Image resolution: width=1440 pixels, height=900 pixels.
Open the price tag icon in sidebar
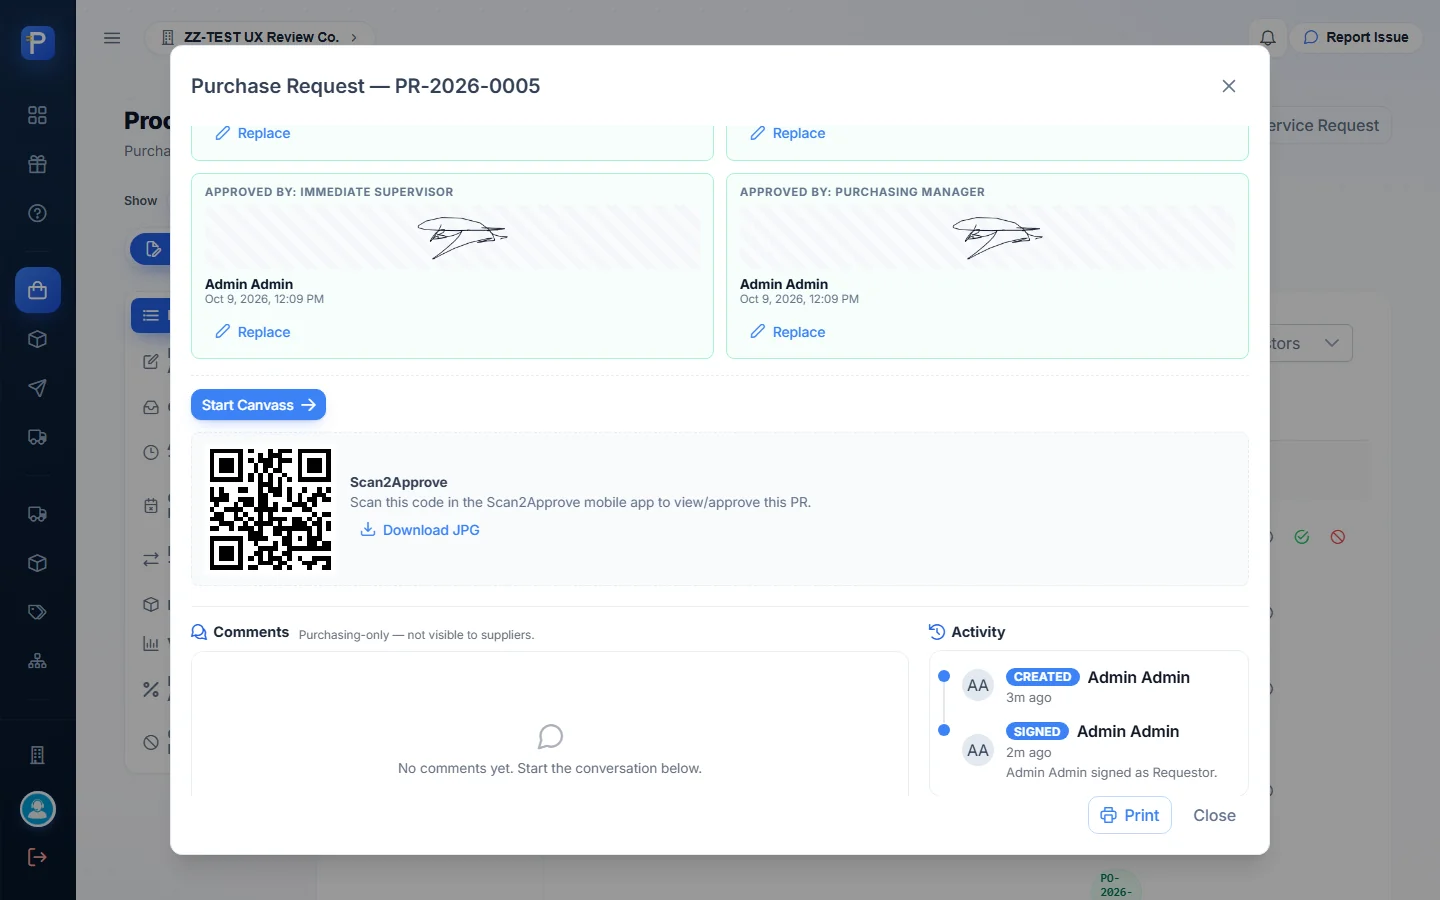click(x=37, y=612)
